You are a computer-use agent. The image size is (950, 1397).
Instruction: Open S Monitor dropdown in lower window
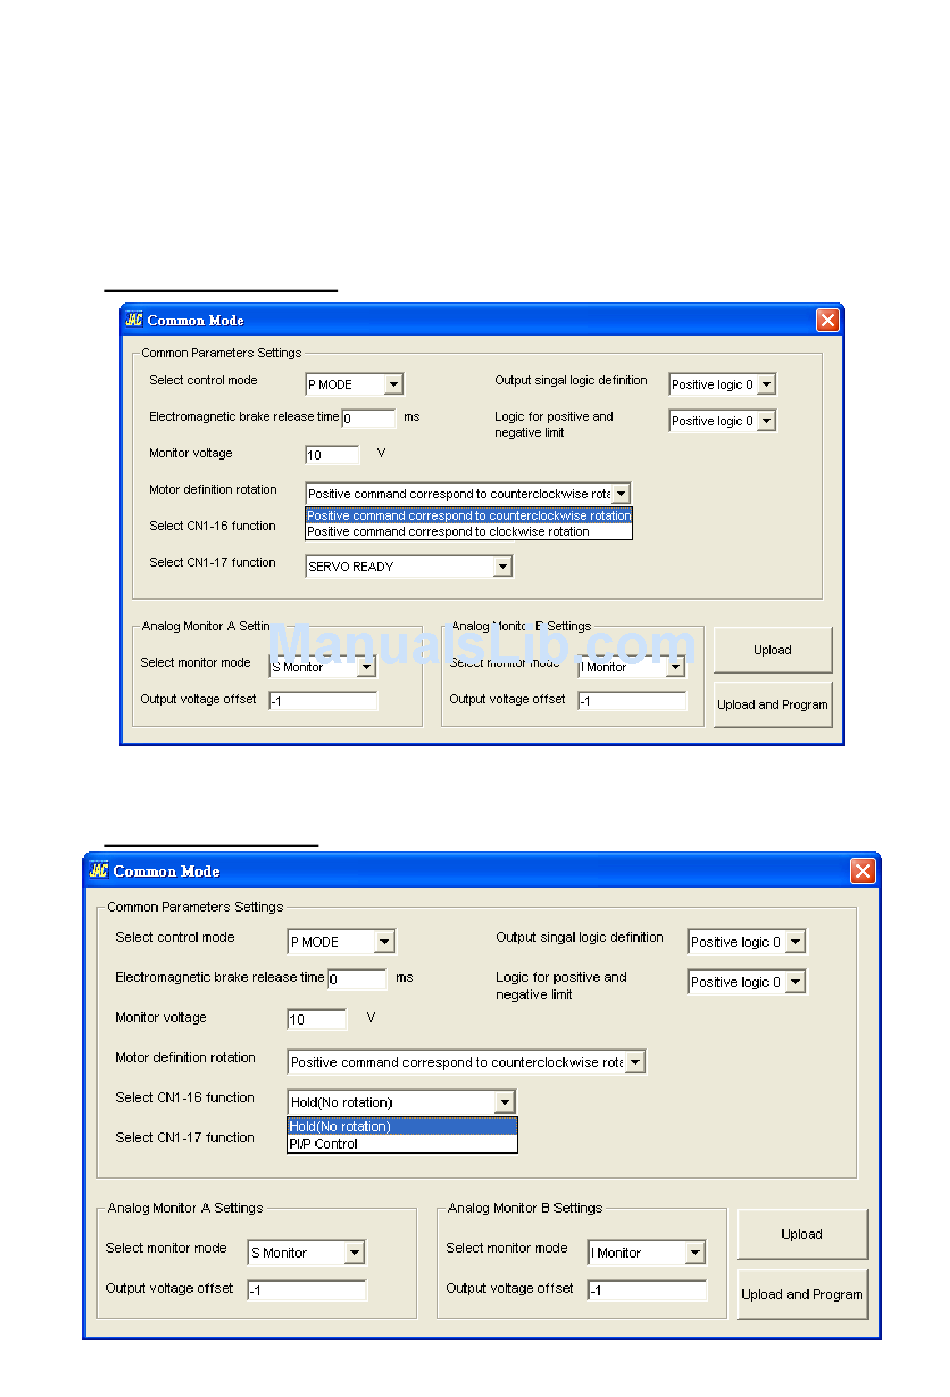point(355,1252)
